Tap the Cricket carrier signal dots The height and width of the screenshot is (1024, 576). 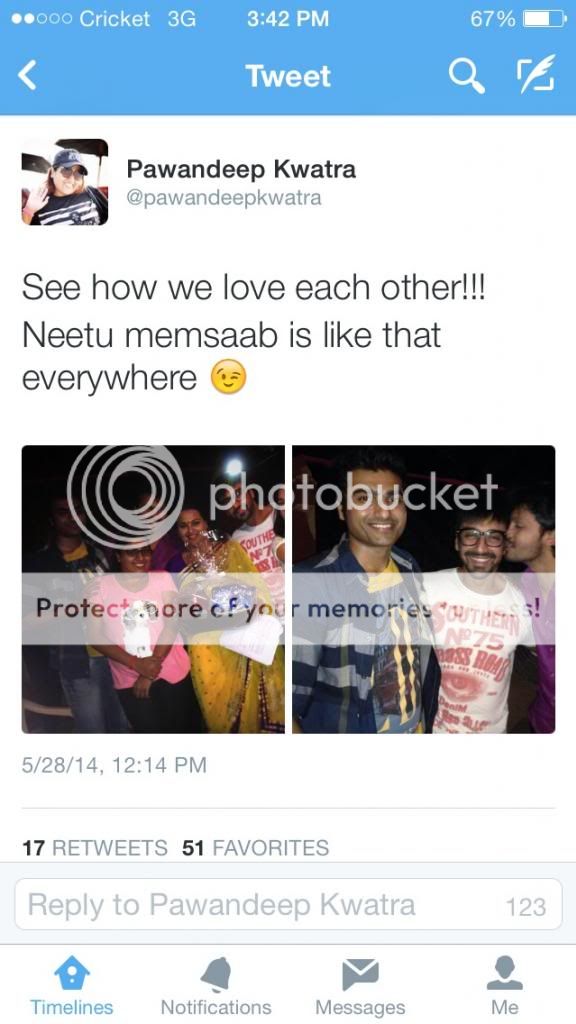point(40,19)
